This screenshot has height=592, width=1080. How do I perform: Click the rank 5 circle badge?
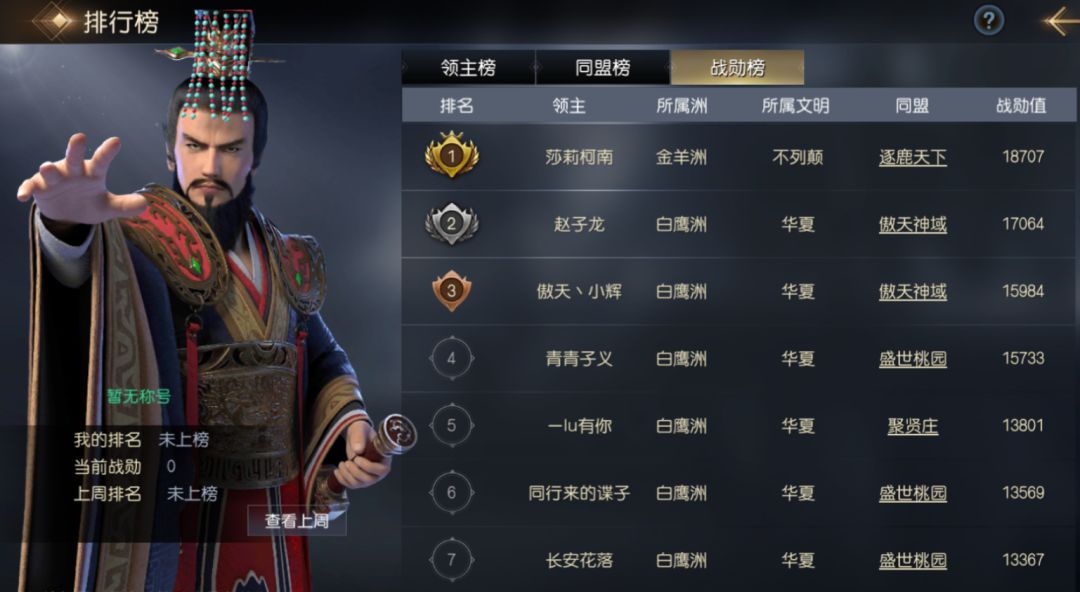click(451, 425)
